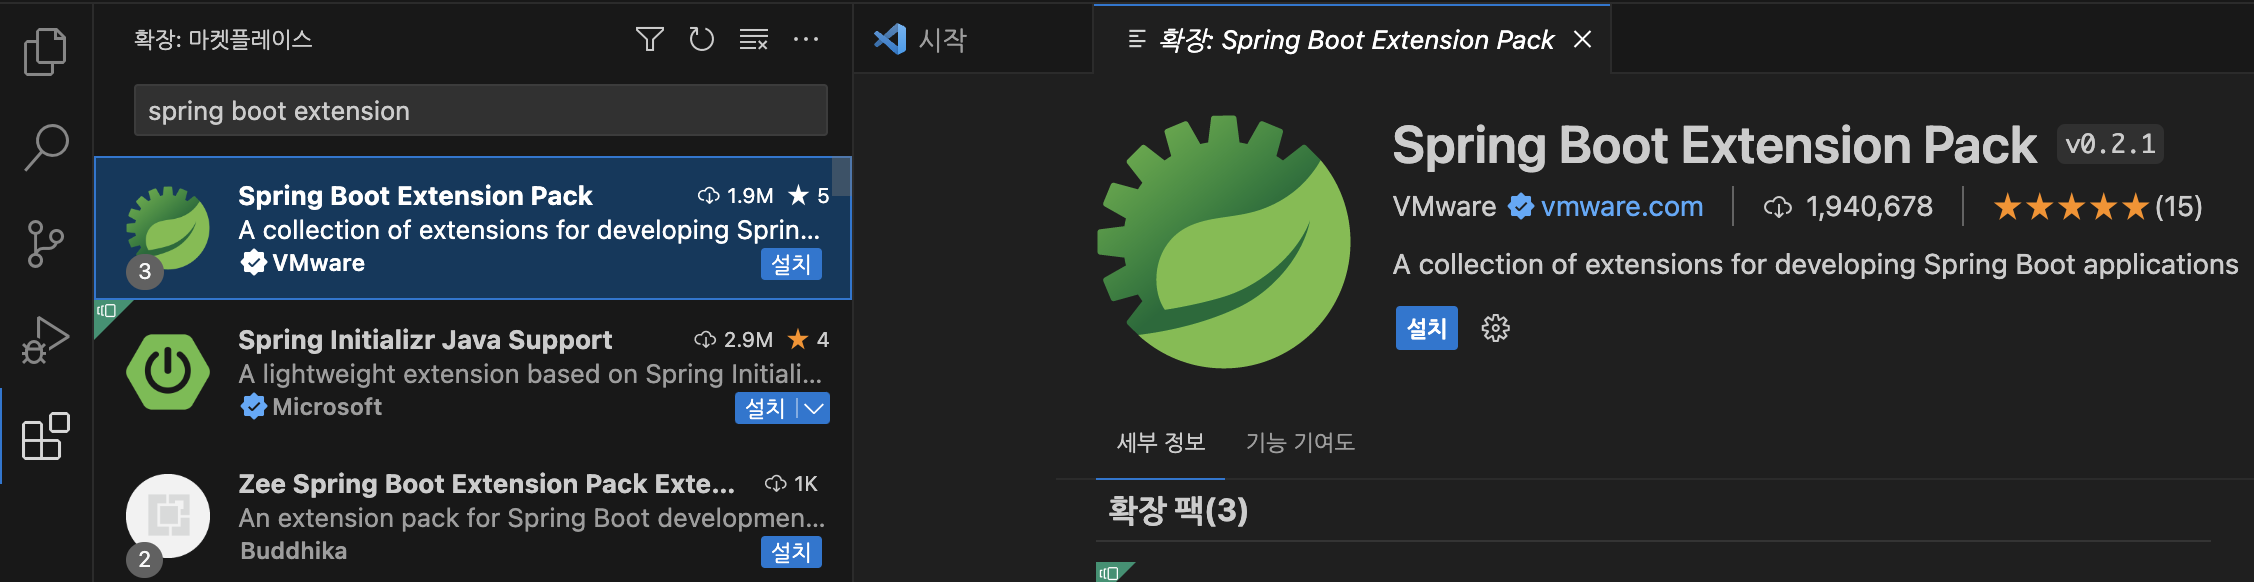Select the Extensions view icon

[x=45, y=436]
